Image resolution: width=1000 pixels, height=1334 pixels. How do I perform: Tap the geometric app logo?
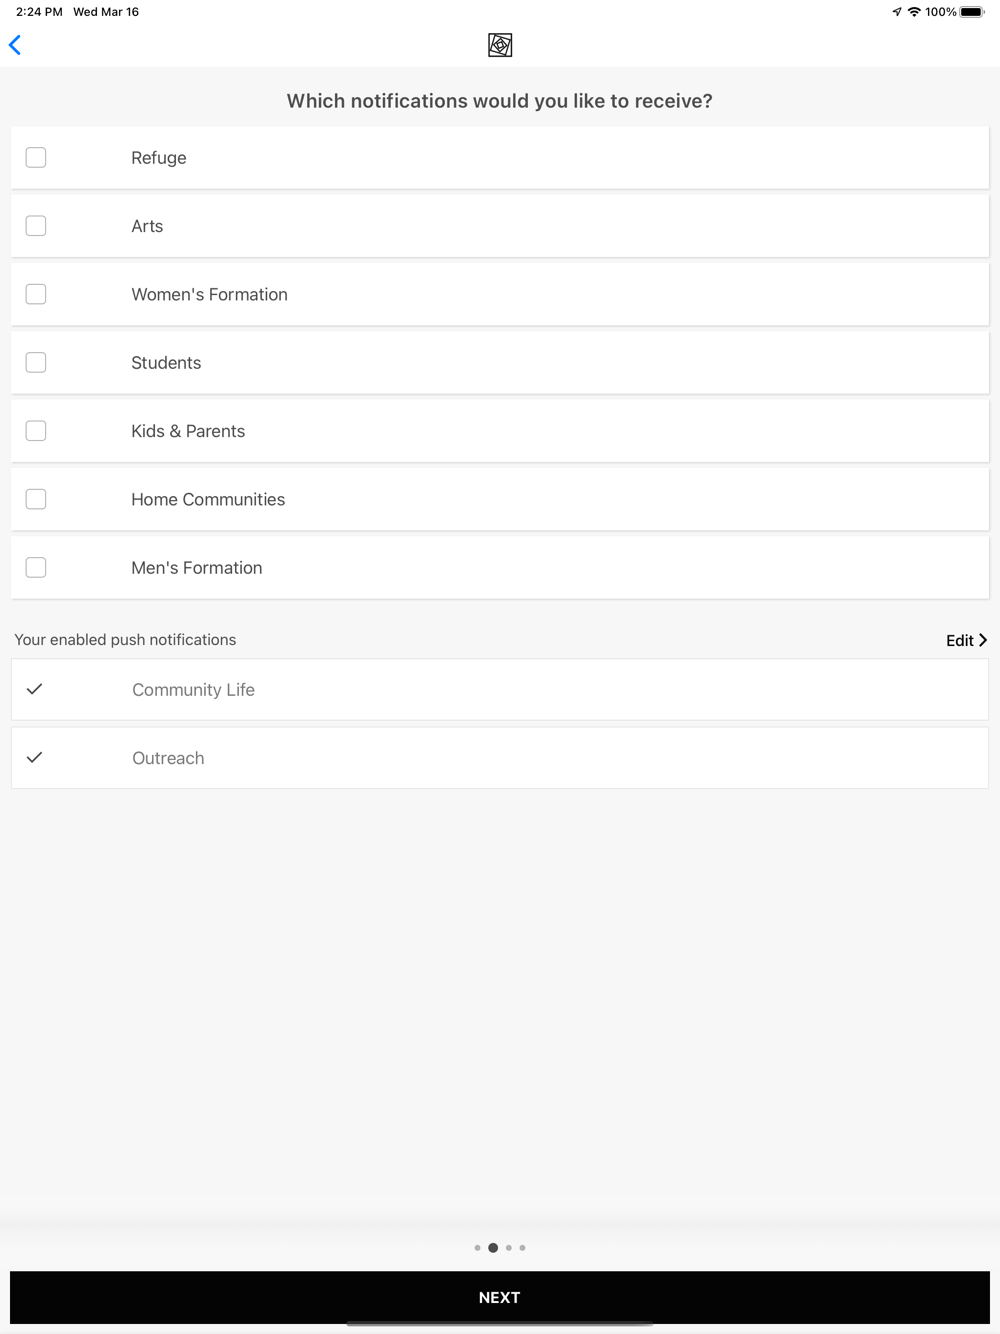coord(500,45)
